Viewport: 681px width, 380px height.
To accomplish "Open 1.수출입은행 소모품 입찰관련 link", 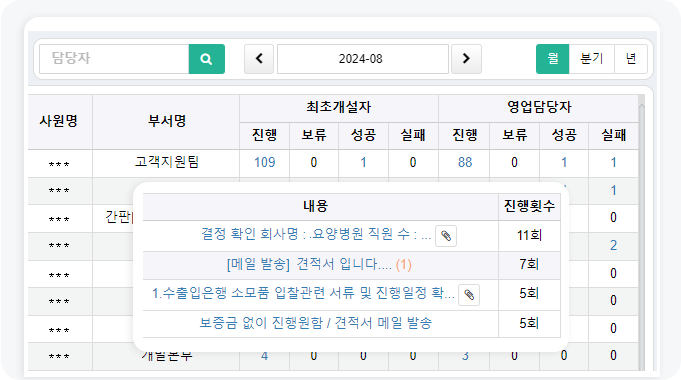I will (303, 293).
